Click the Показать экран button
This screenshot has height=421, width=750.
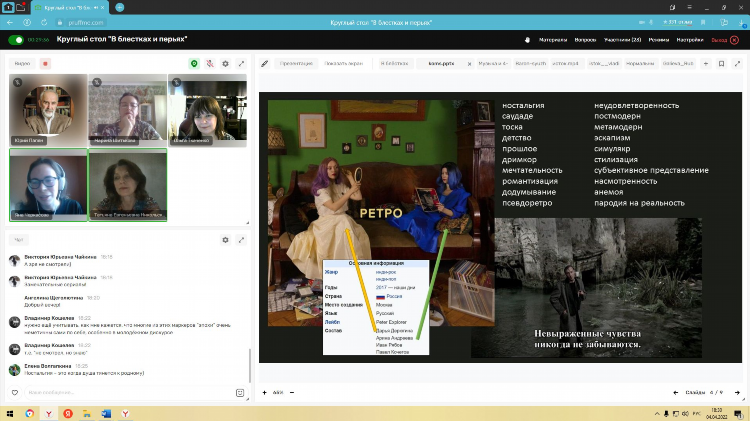tap(343, 63)
